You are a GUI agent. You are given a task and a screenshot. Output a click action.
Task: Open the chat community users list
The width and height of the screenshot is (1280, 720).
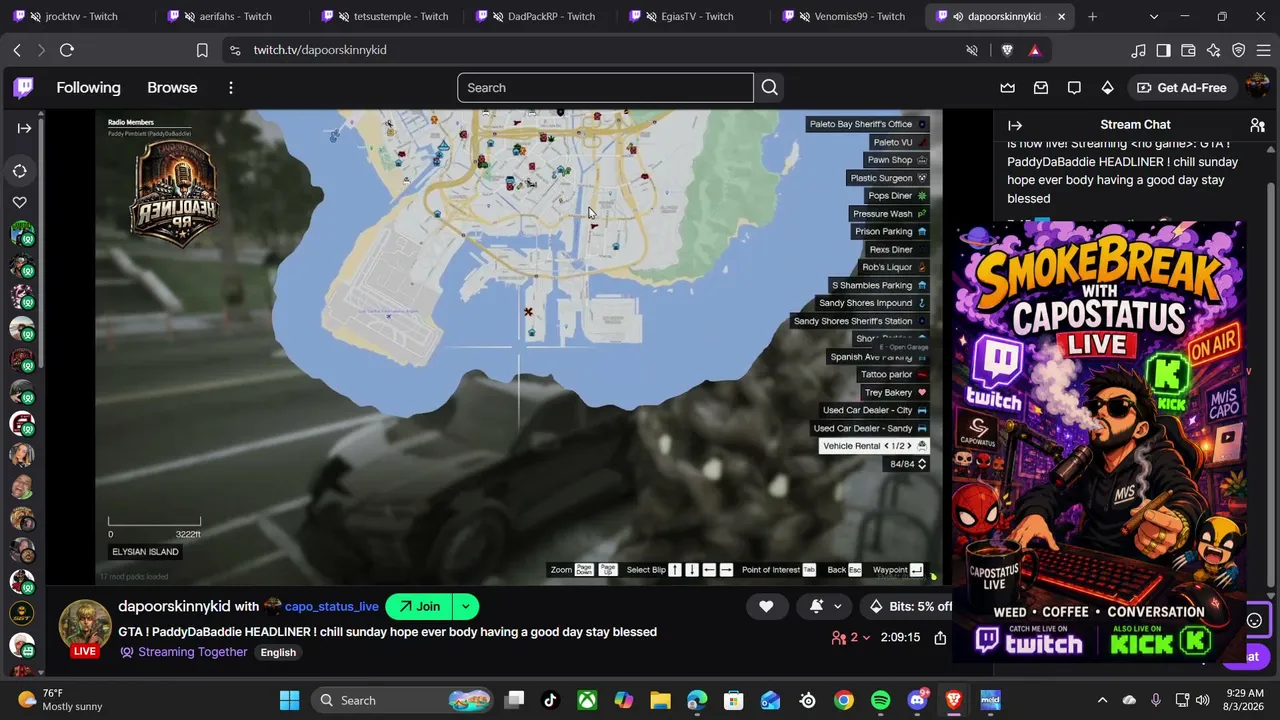click(1257, 125)
